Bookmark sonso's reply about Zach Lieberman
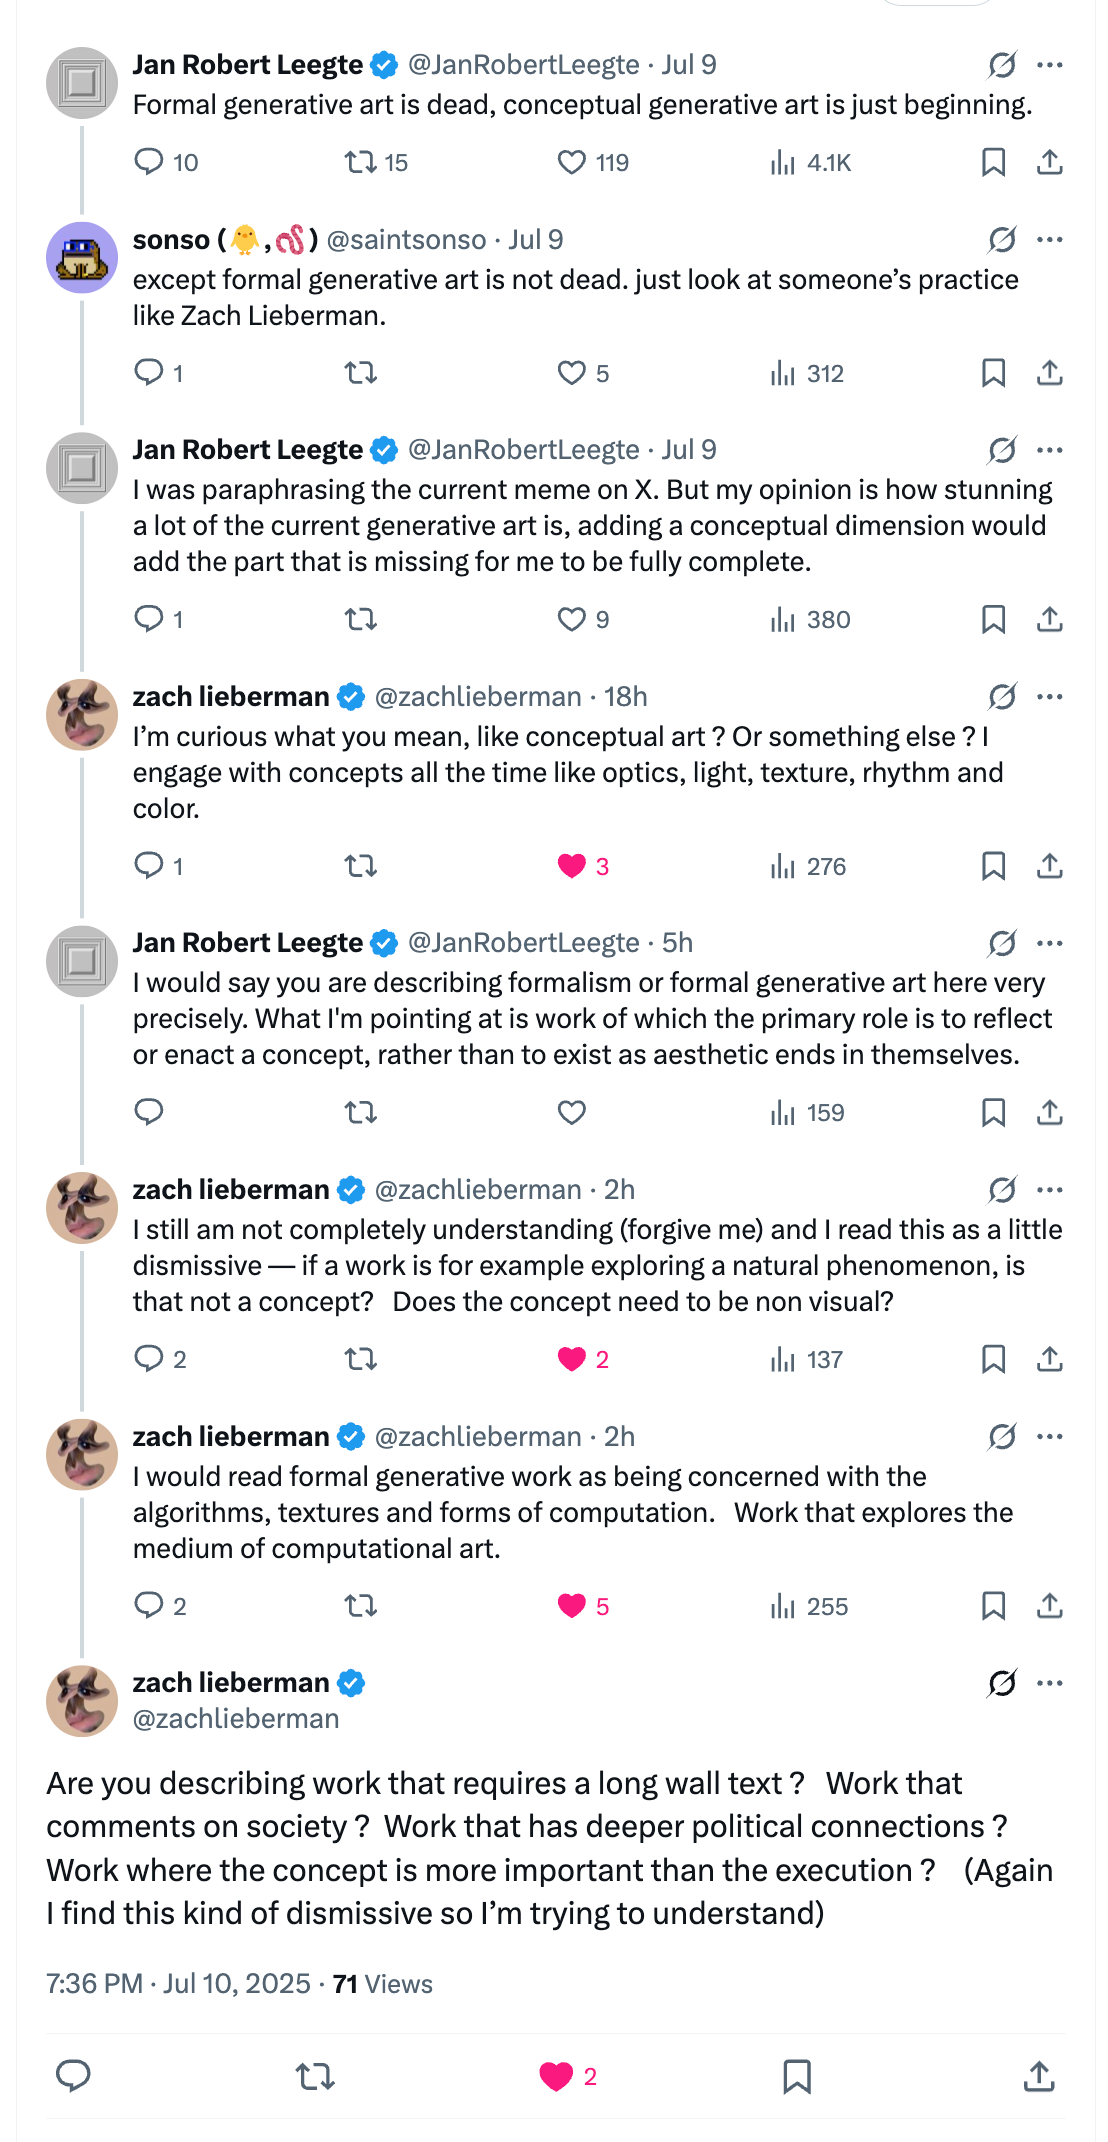 [x=993, y=373]
